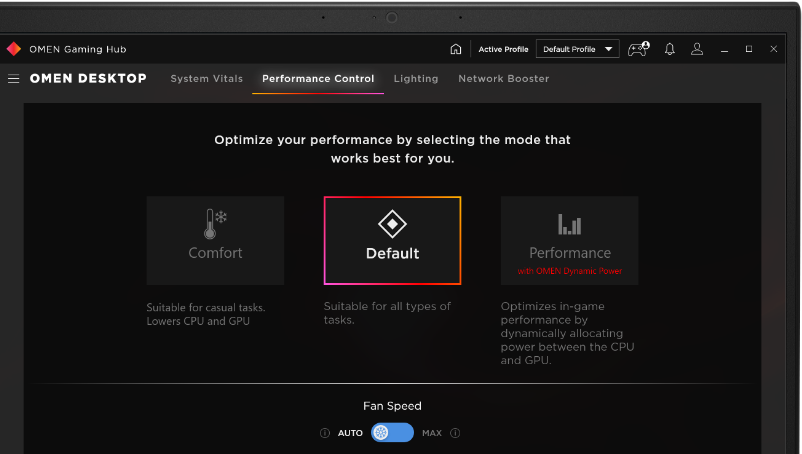Click the Comfort thermometer icon
The height and width of the screenshot is (454, 802).
[214, 224]
